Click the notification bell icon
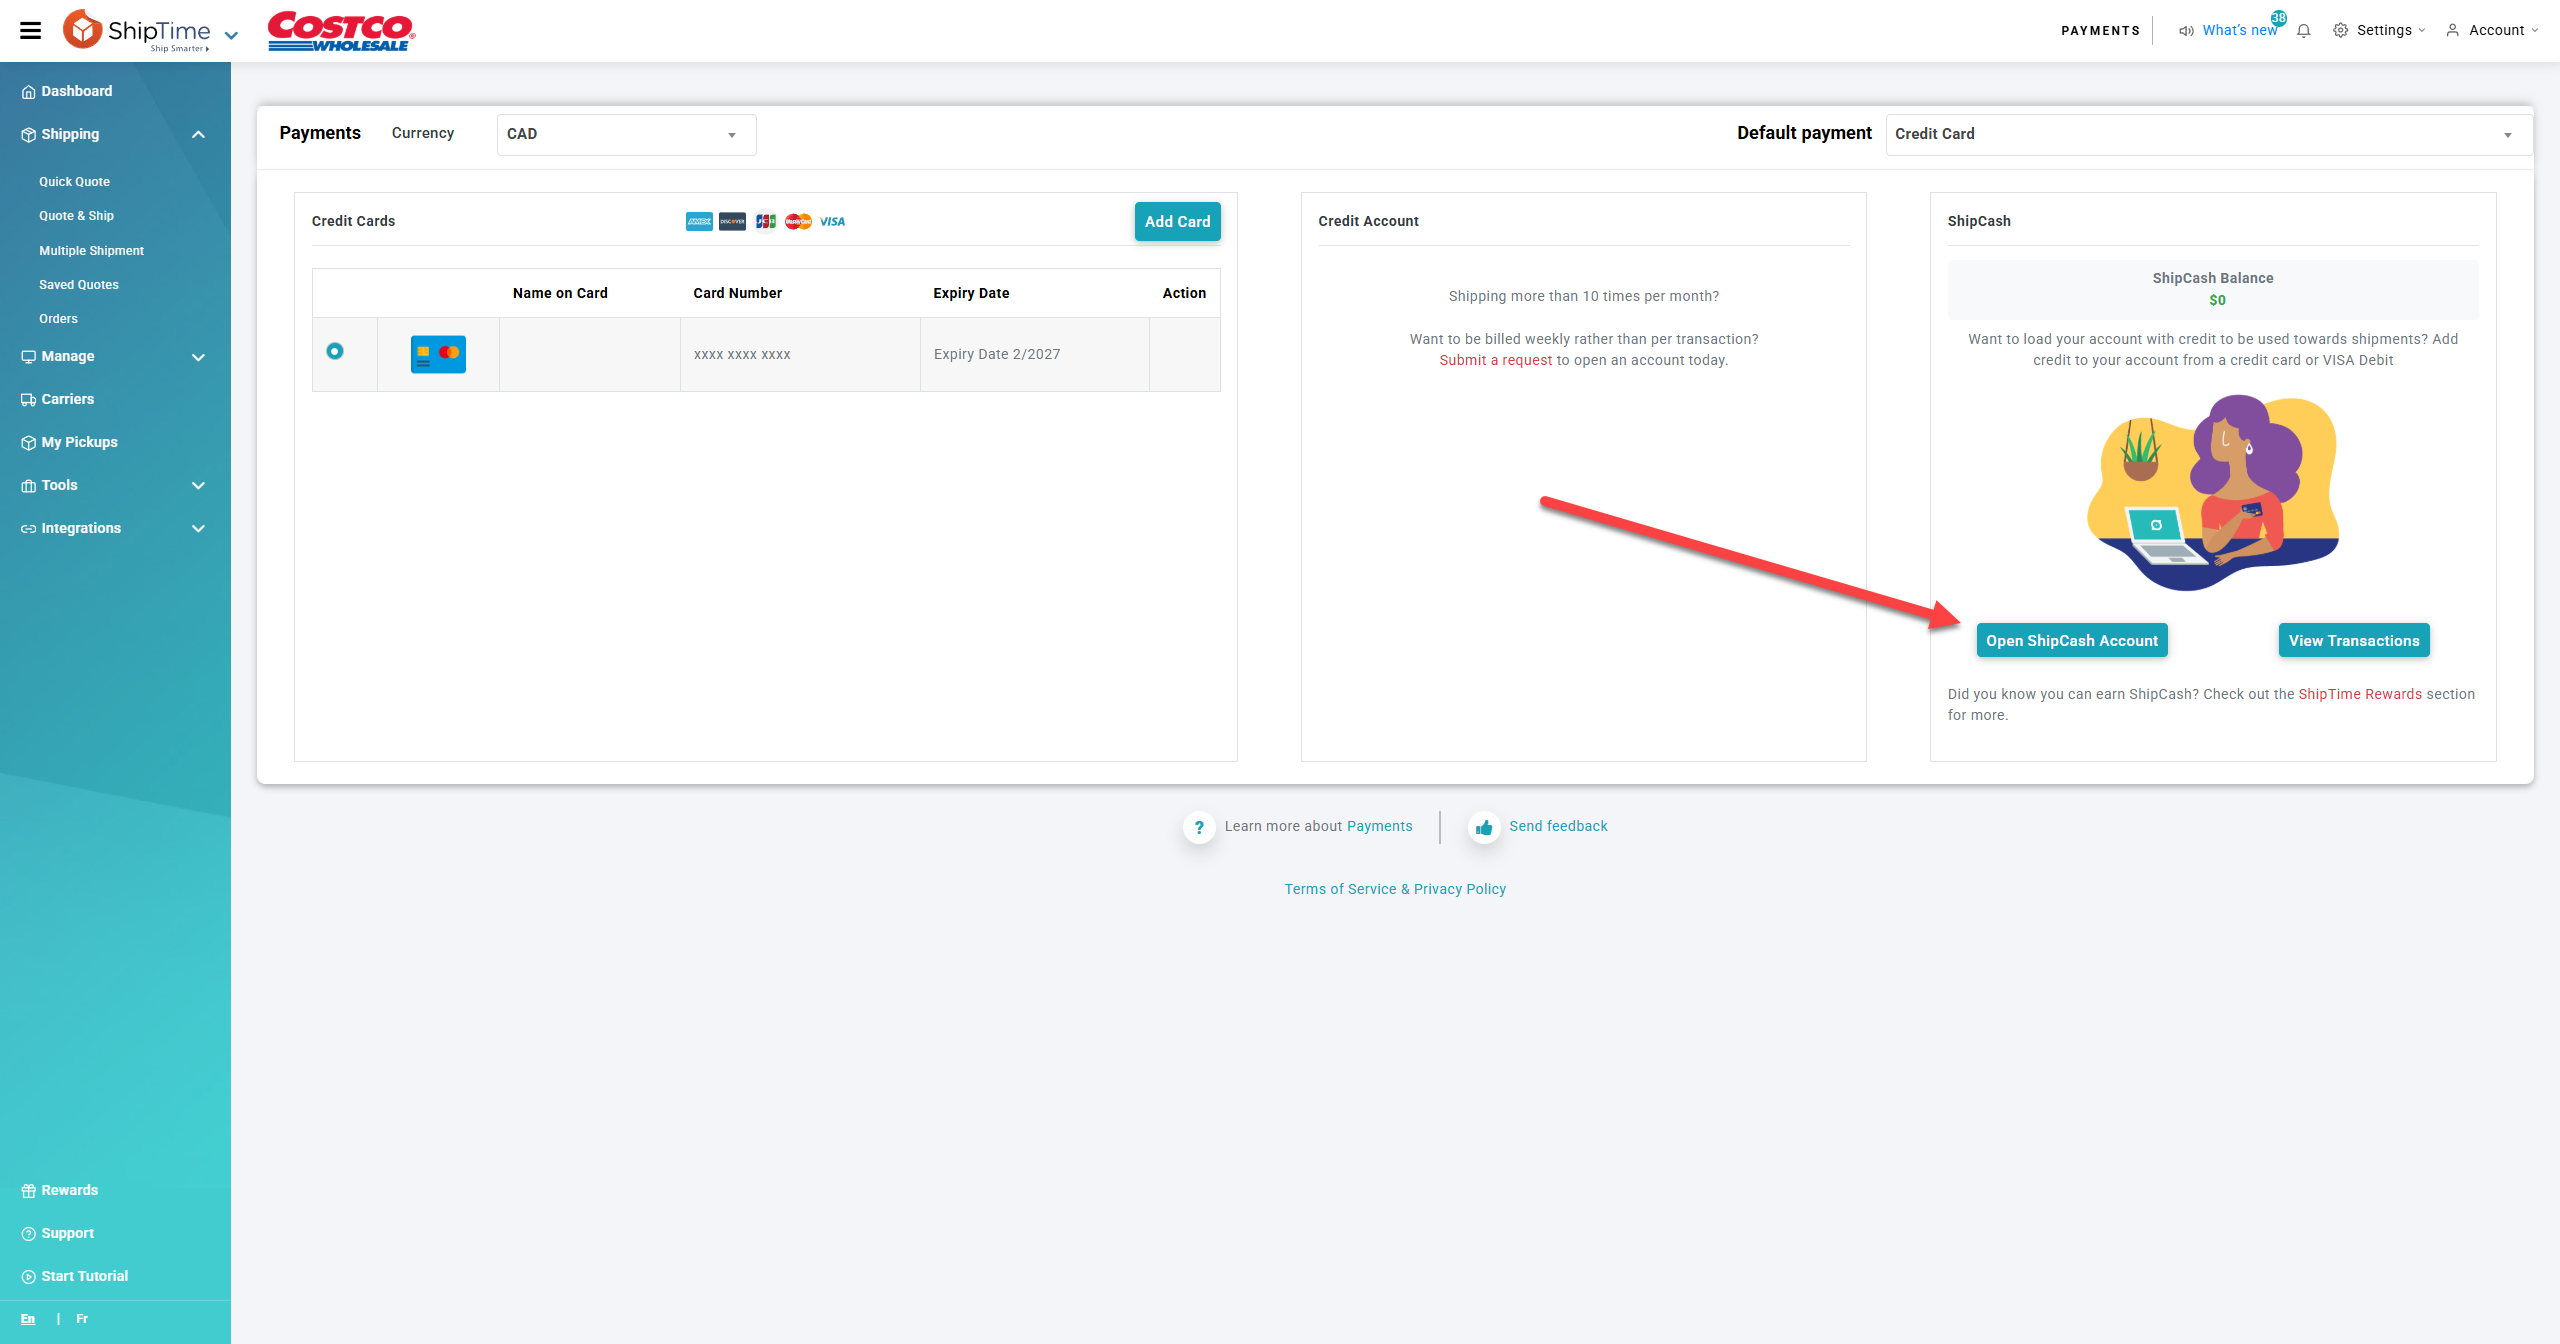2560x1344 pixels. [2303, 31]
